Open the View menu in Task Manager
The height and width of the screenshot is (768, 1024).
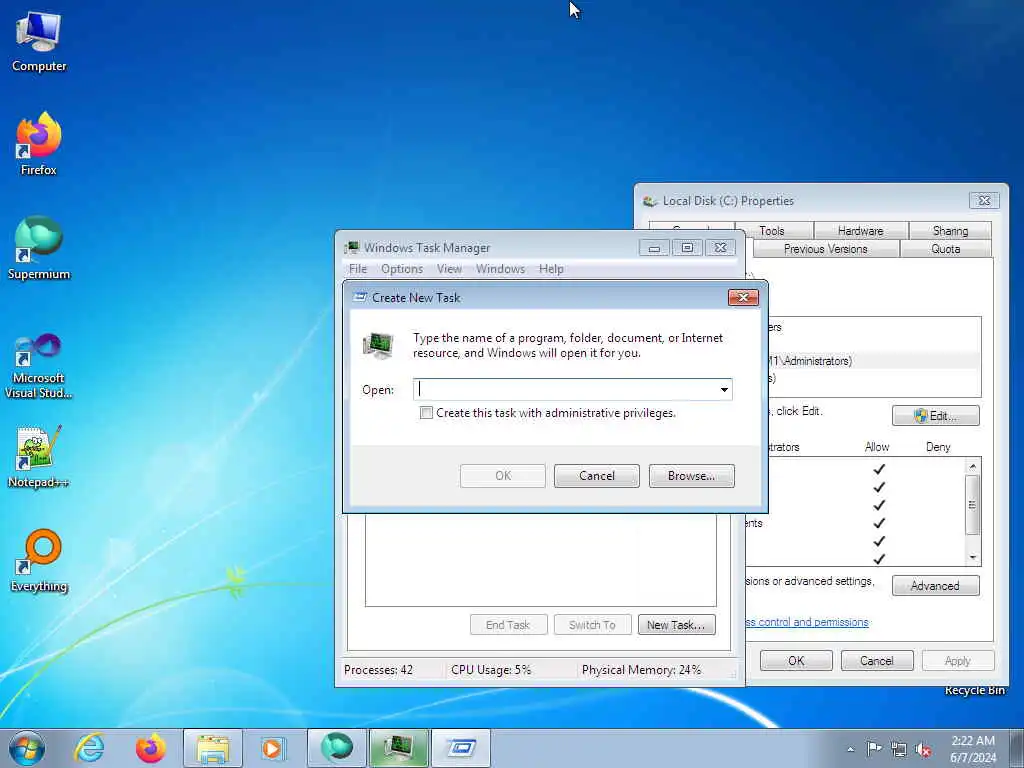(x=449, y=269)
